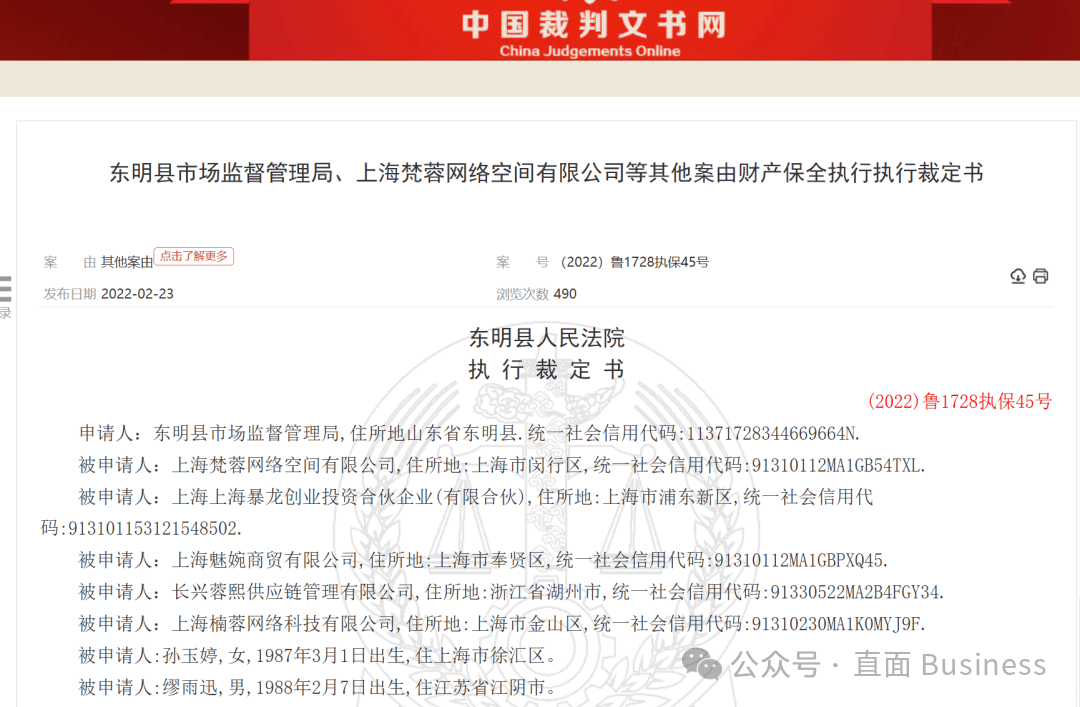Viewport: 1080px width, 707px height.
Task: Open the table-of-contents sidebar menu icon
Action: tap(6, 289)
